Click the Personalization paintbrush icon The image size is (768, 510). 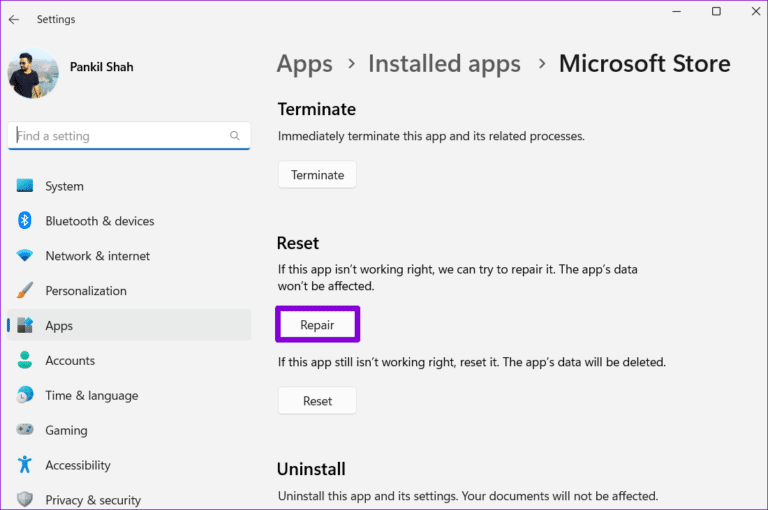tap(25, 291)
